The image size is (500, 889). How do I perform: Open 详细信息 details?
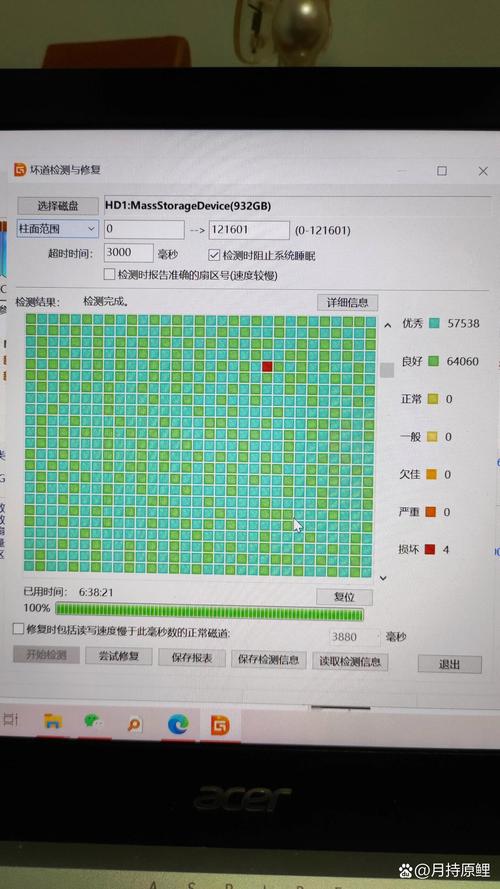point(347,302)
